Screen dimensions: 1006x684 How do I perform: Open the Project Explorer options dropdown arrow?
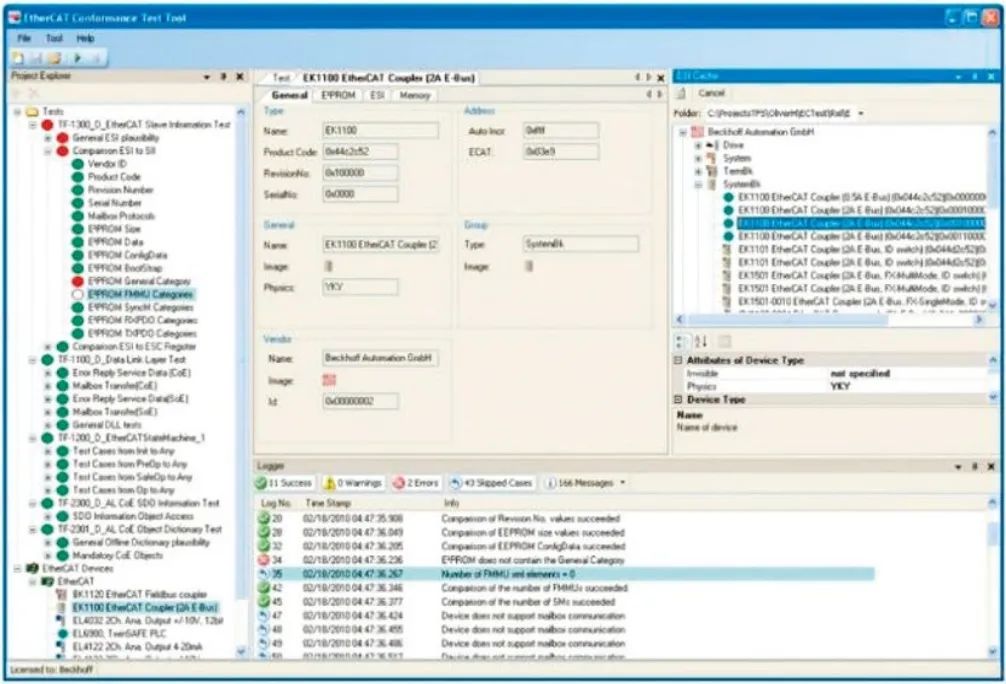pyautogui.click(x=207, y=77)
